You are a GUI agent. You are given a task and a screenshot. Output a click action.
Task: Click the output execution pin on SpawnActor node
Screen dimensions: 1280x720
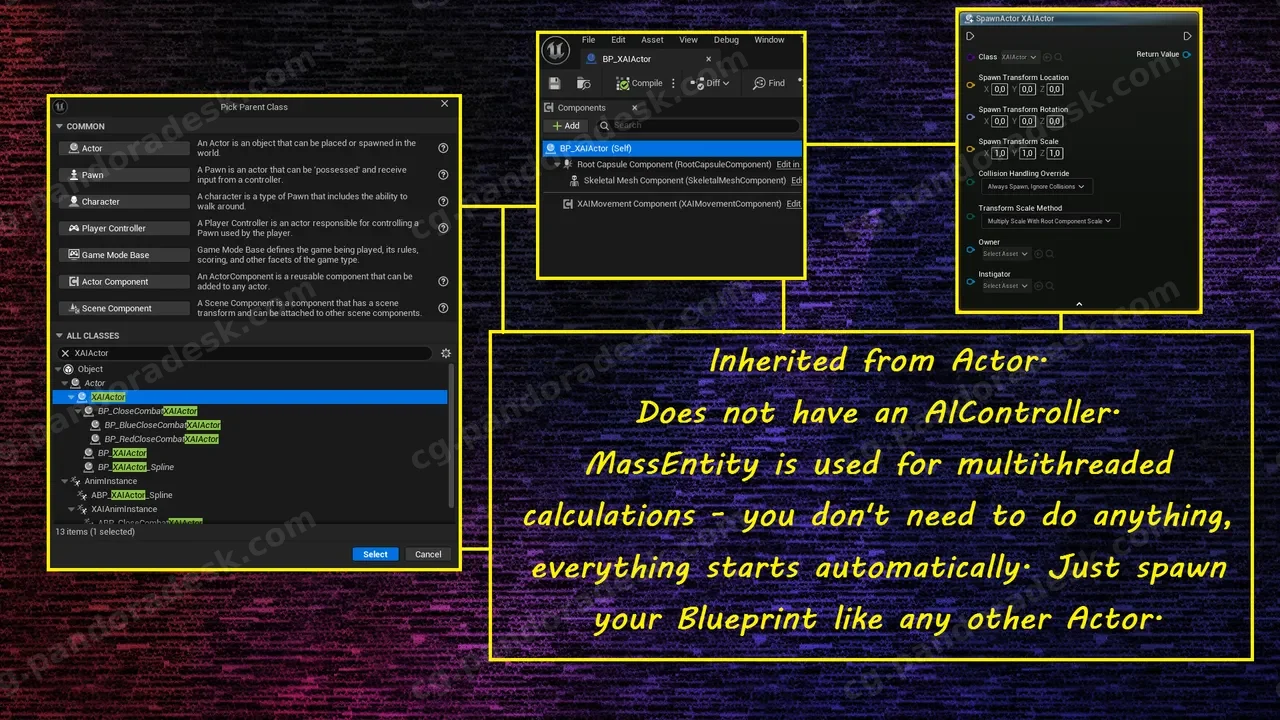(1187, 36)
